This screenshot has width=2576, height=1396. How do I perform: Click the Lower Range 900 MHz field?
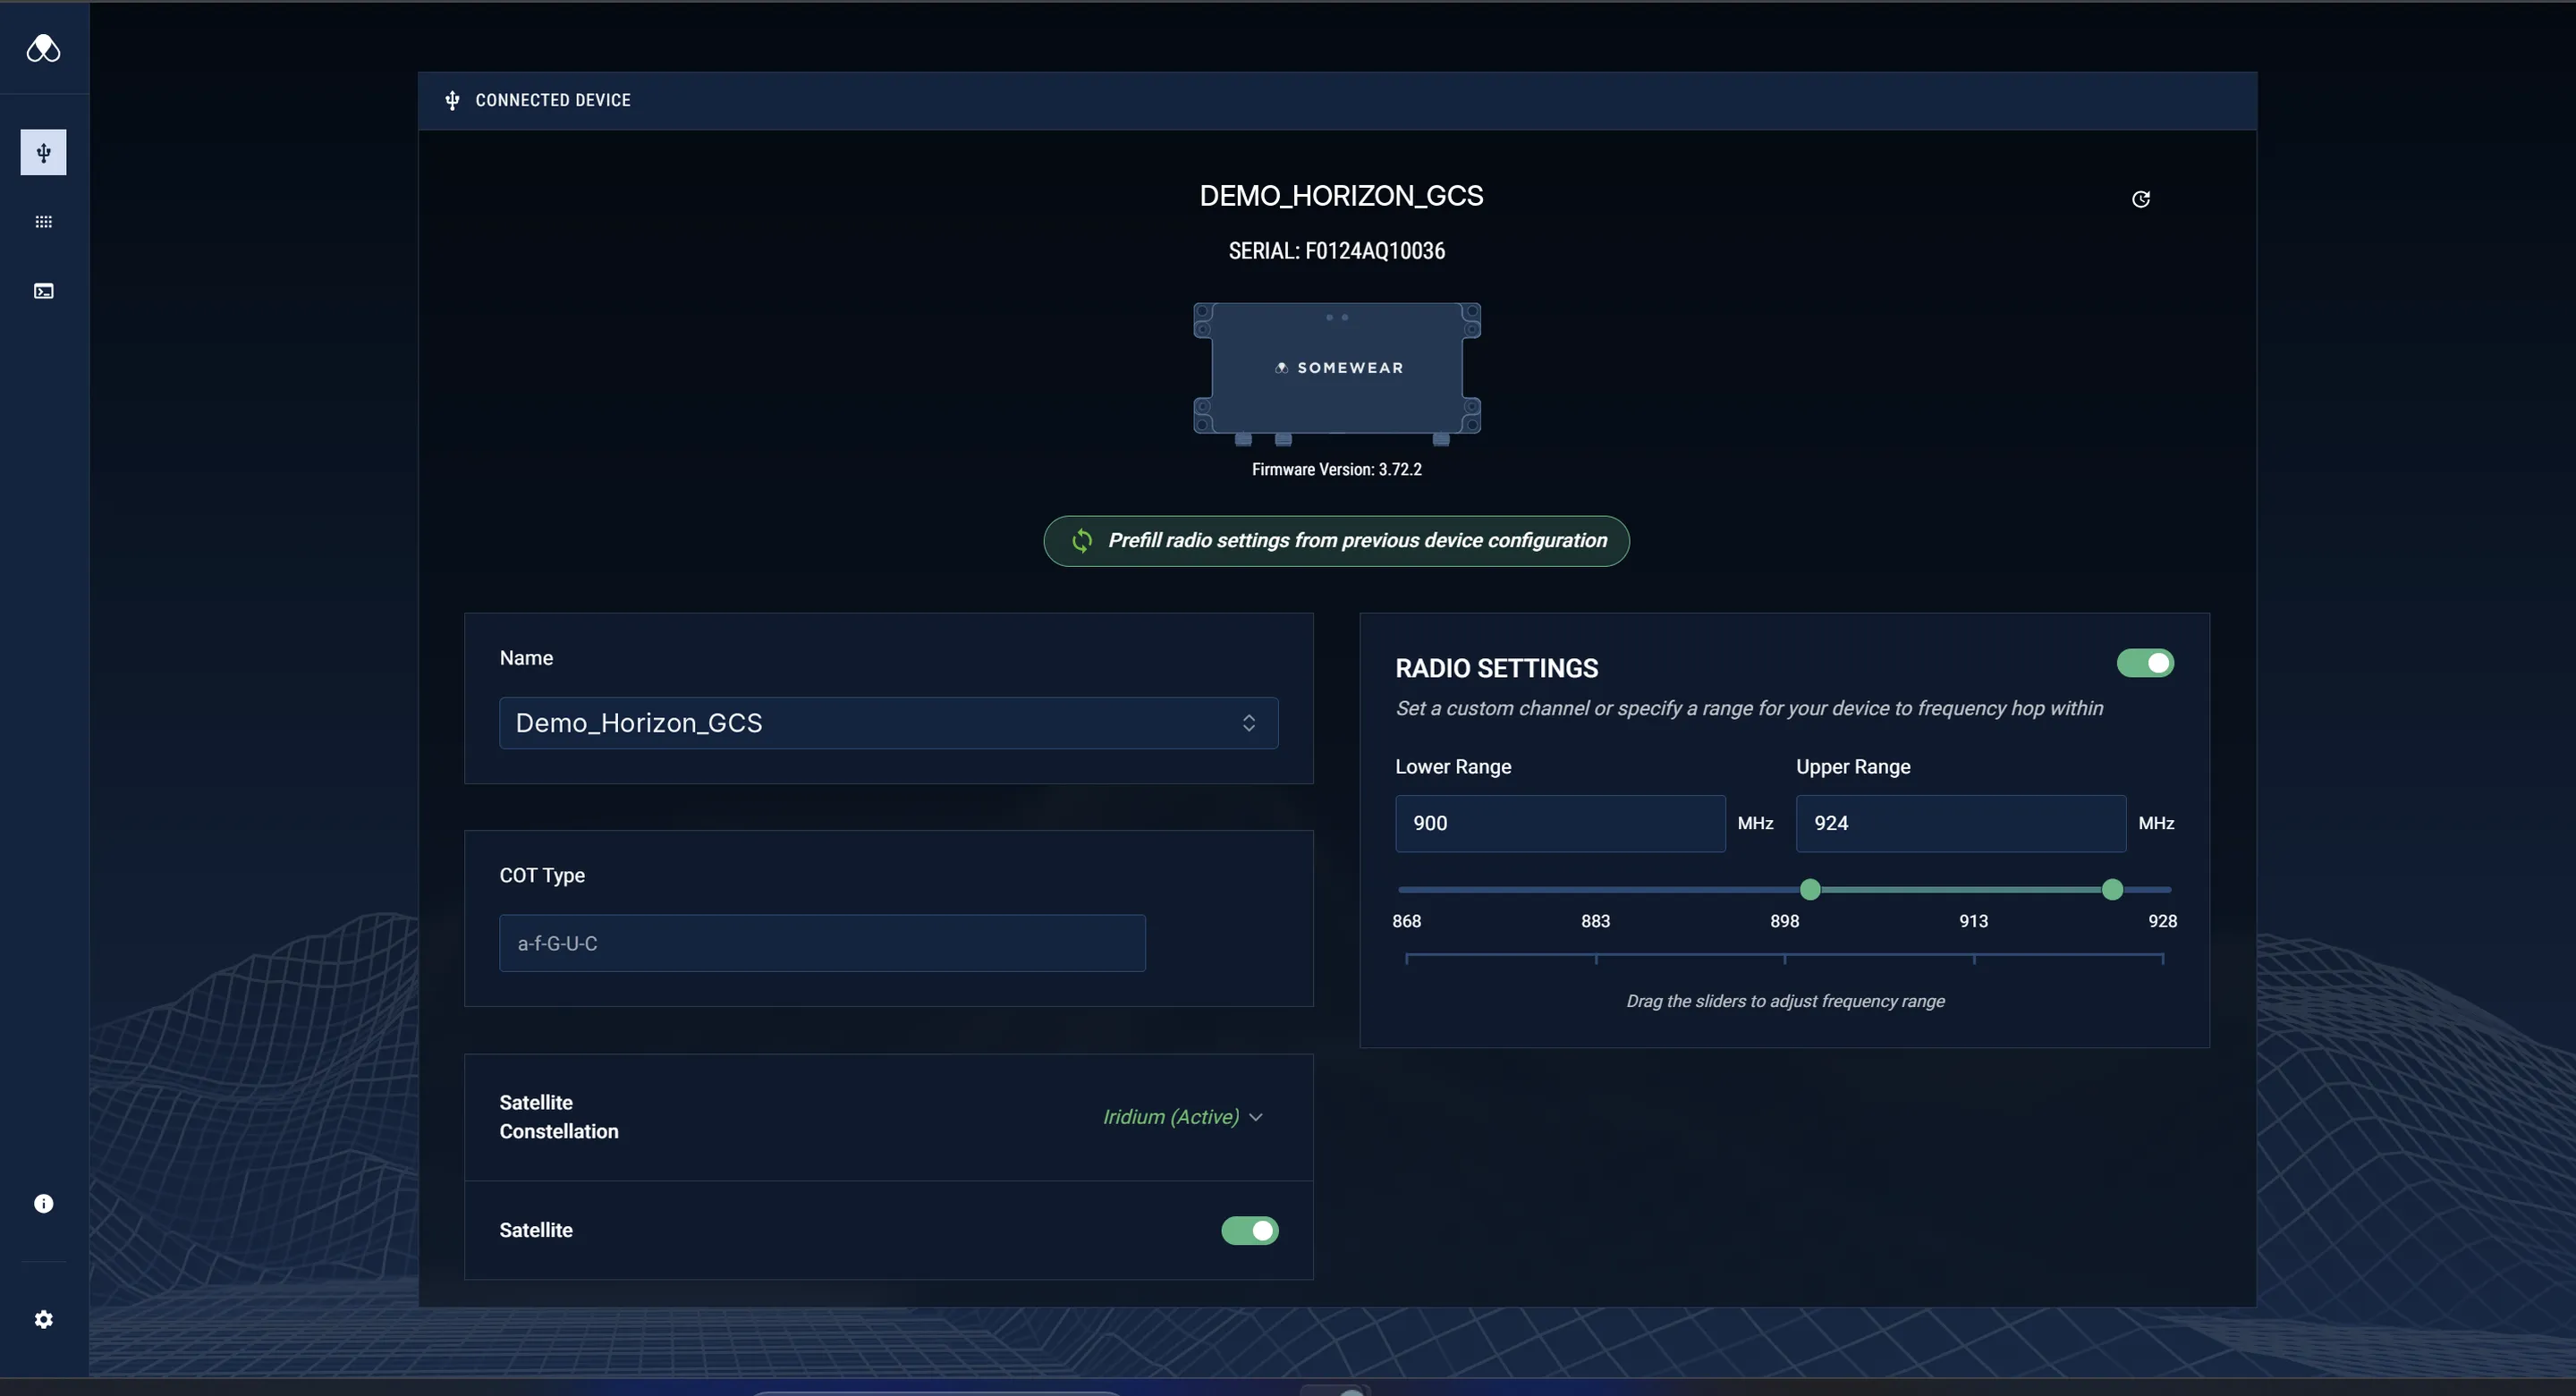pos(1560,823)
